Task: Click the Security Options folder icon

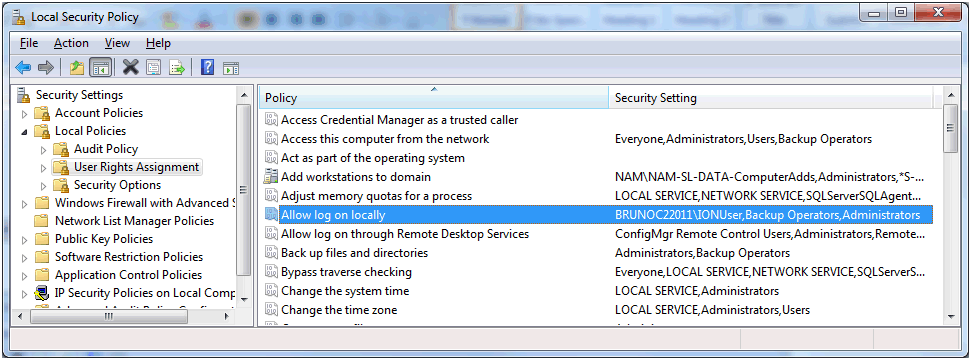Action: pyautogui.click(x=61, y=185)
